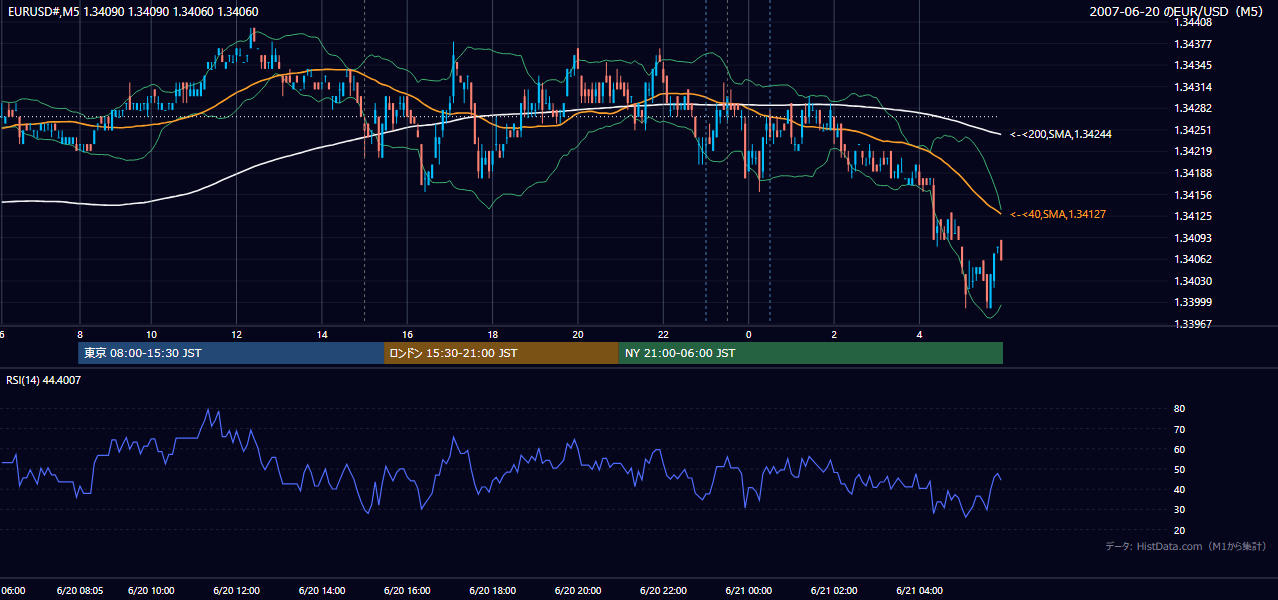Click the 6/21 02:00 time label
The height and width of the screenshot is (600, 1278).
(834, 591)
